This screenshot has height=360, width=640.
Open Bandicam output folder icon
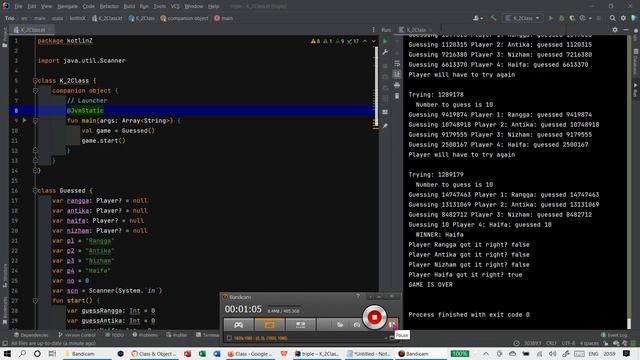340,325
